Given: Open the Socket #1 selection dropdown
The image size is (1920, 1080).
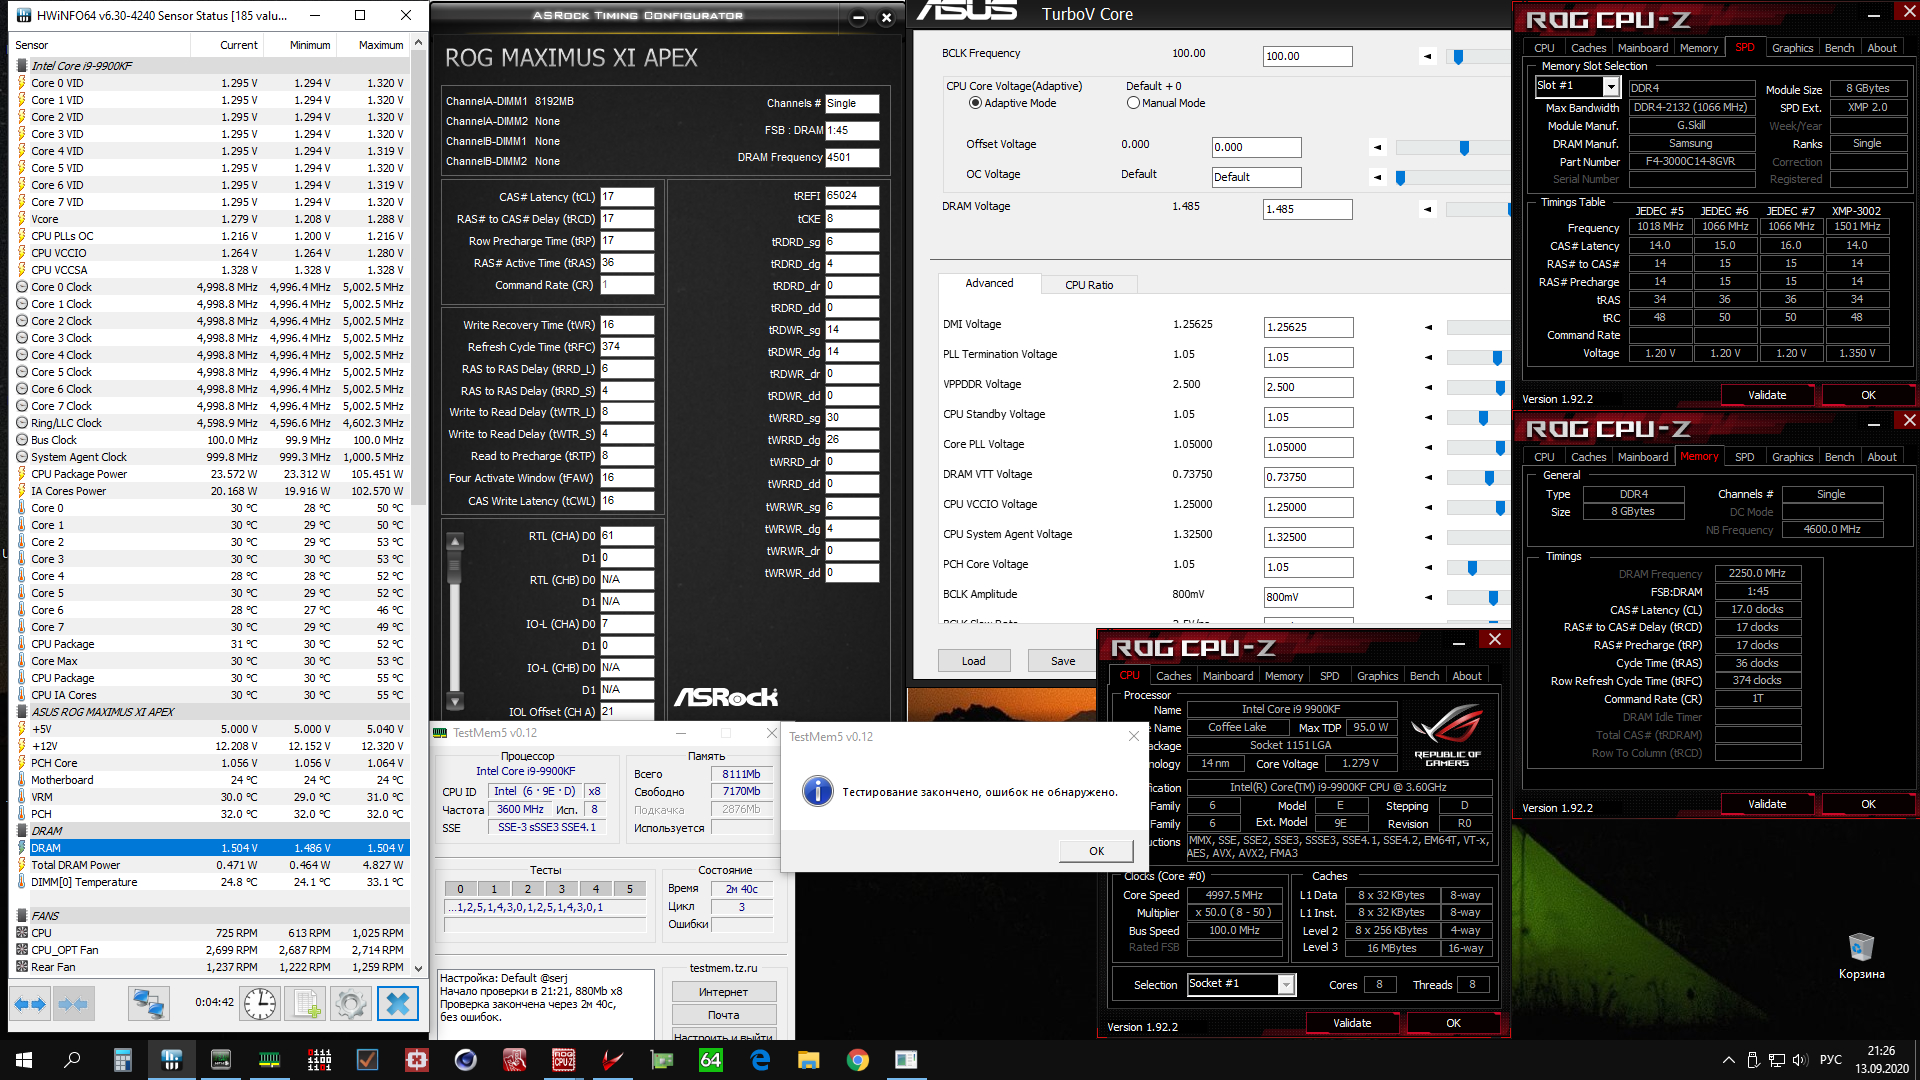Looking at the screenshot, I should click(1286, 985).
